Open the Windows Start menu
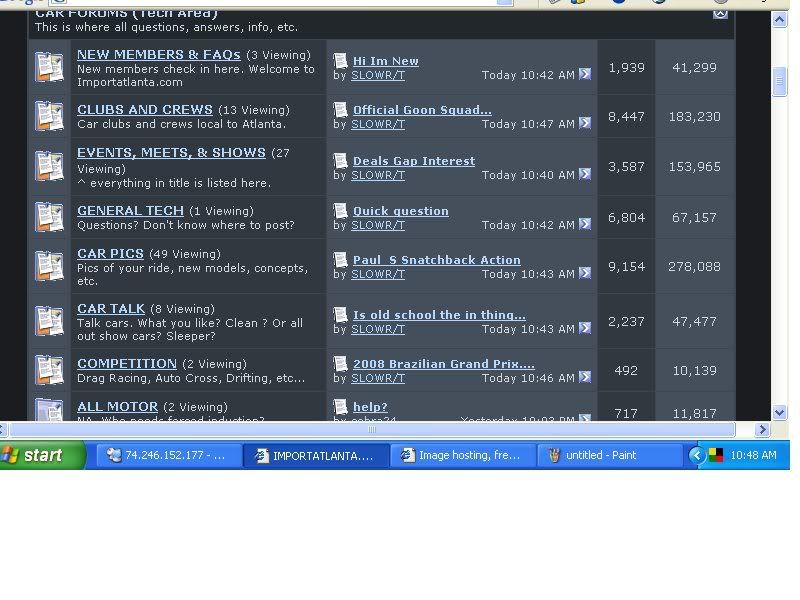 click(43, 455)
